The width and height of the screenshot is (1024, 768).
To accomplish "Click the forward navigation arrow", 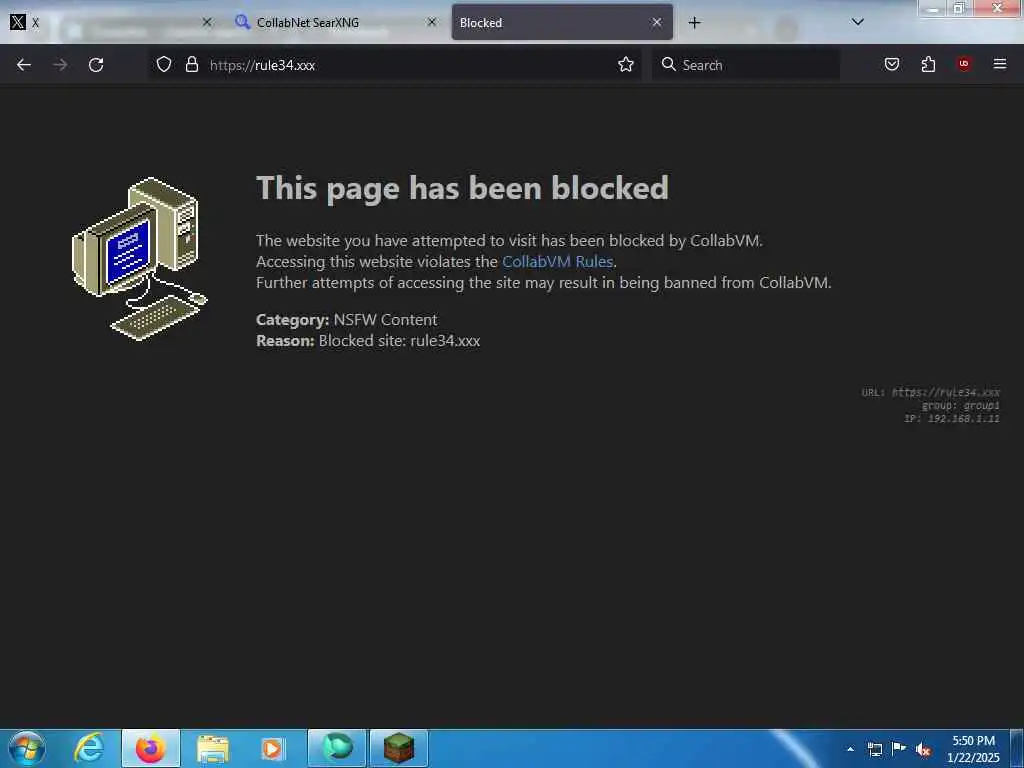I will [x=60, y=65].
